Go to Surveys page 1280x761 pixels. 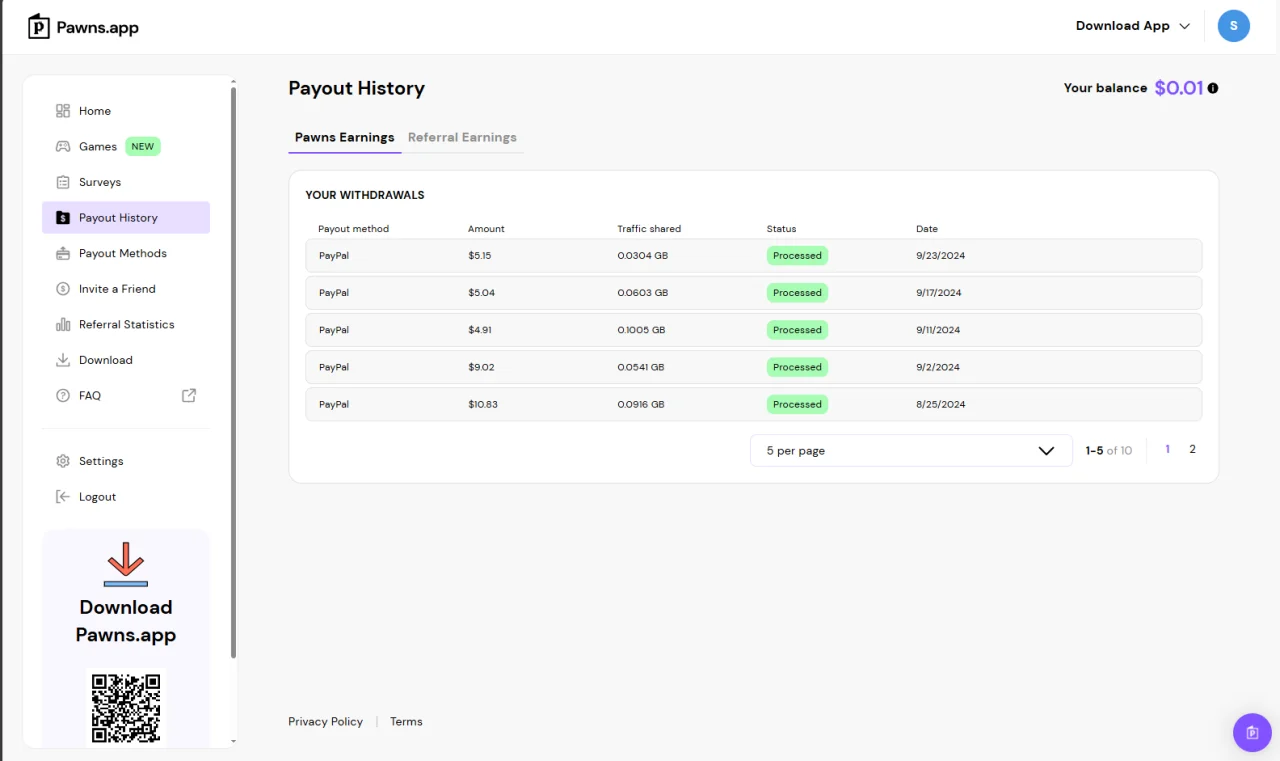click(x=100, y=182)
